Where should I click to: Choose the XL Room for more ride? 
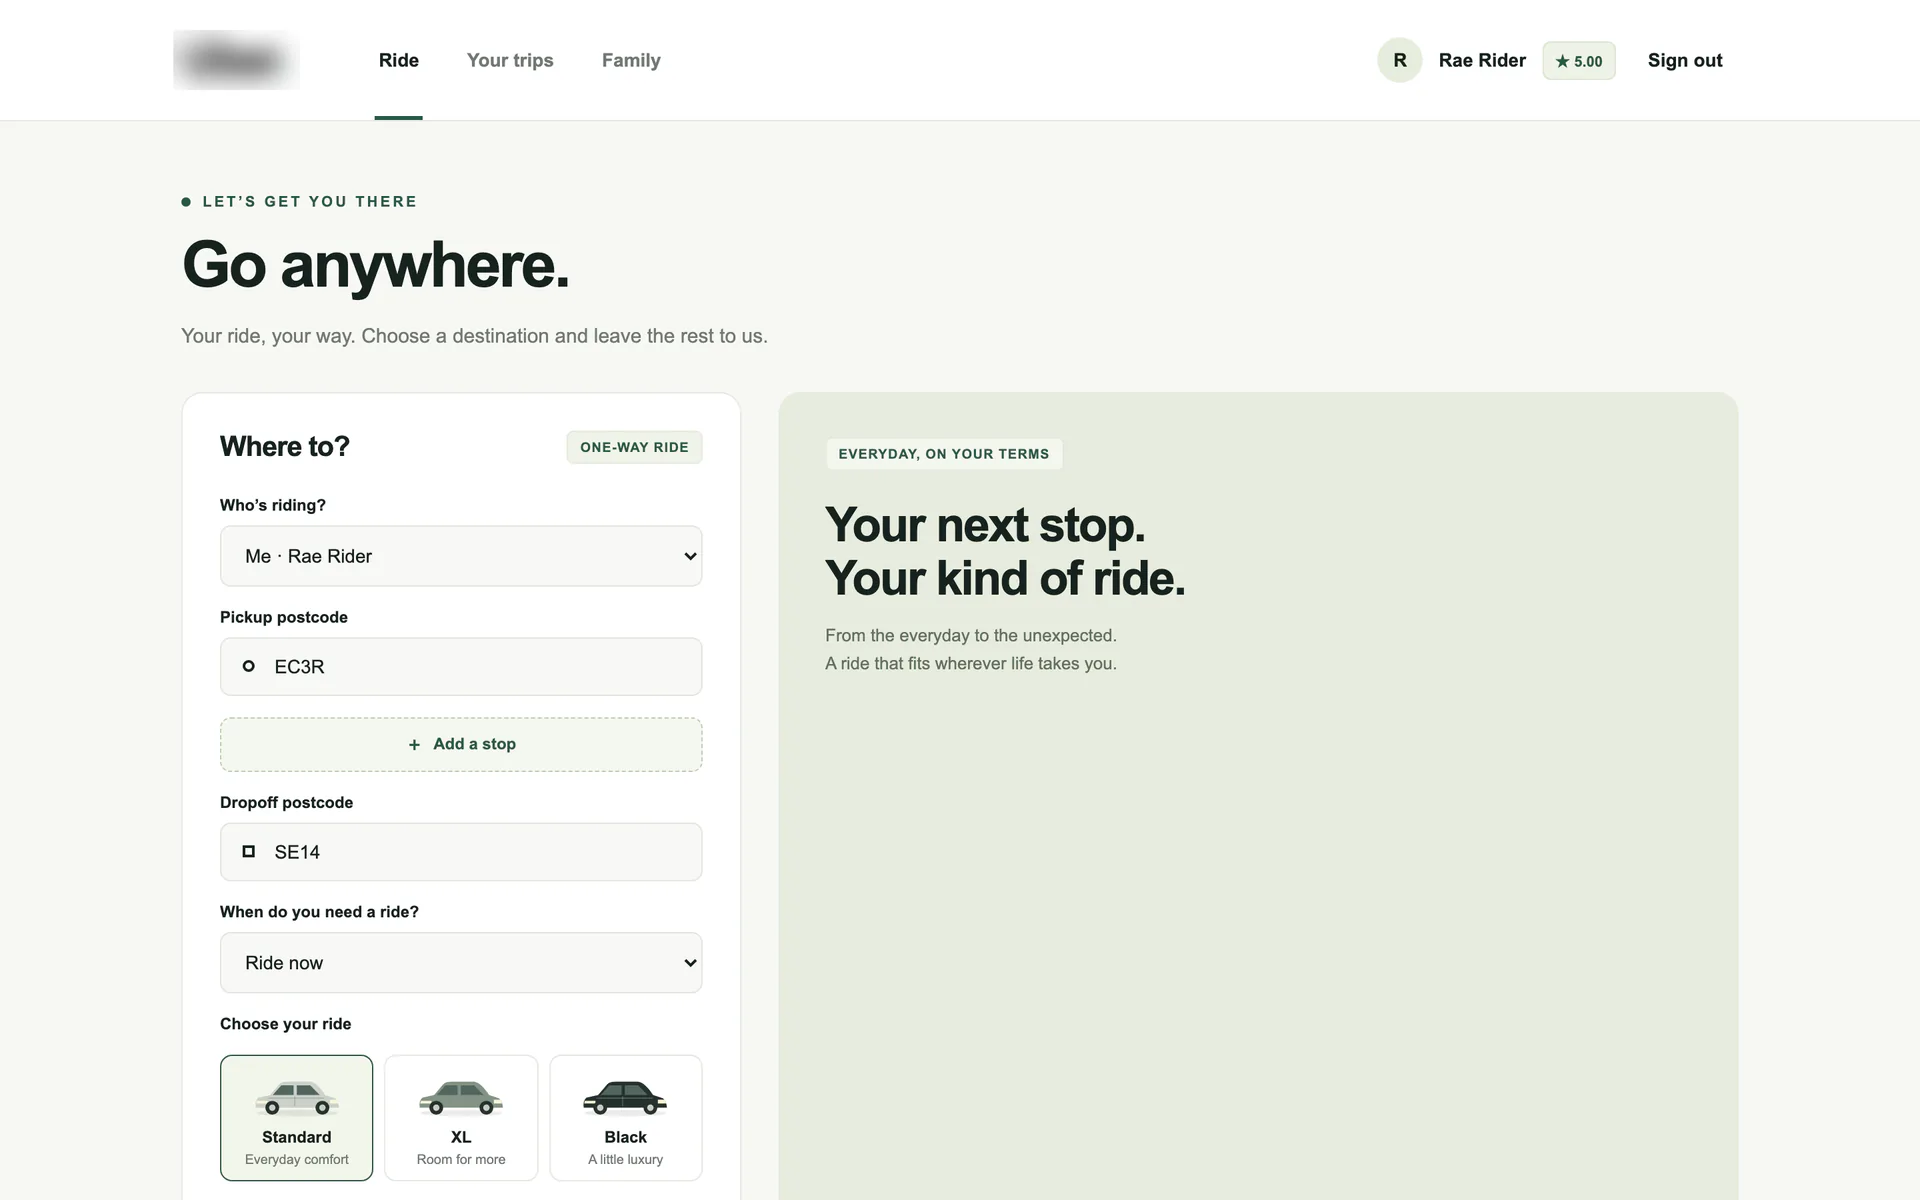point(461,1118)
